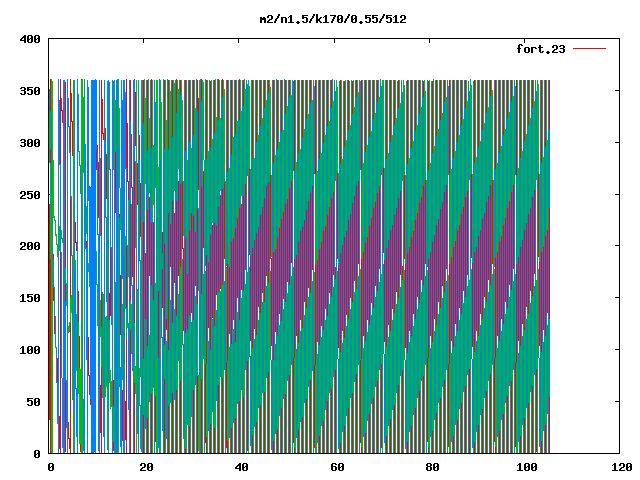
Task: Click the plot title m2/n1.5/k170/0.55/512
Action: pyautogui.click(x=333, y=19)
